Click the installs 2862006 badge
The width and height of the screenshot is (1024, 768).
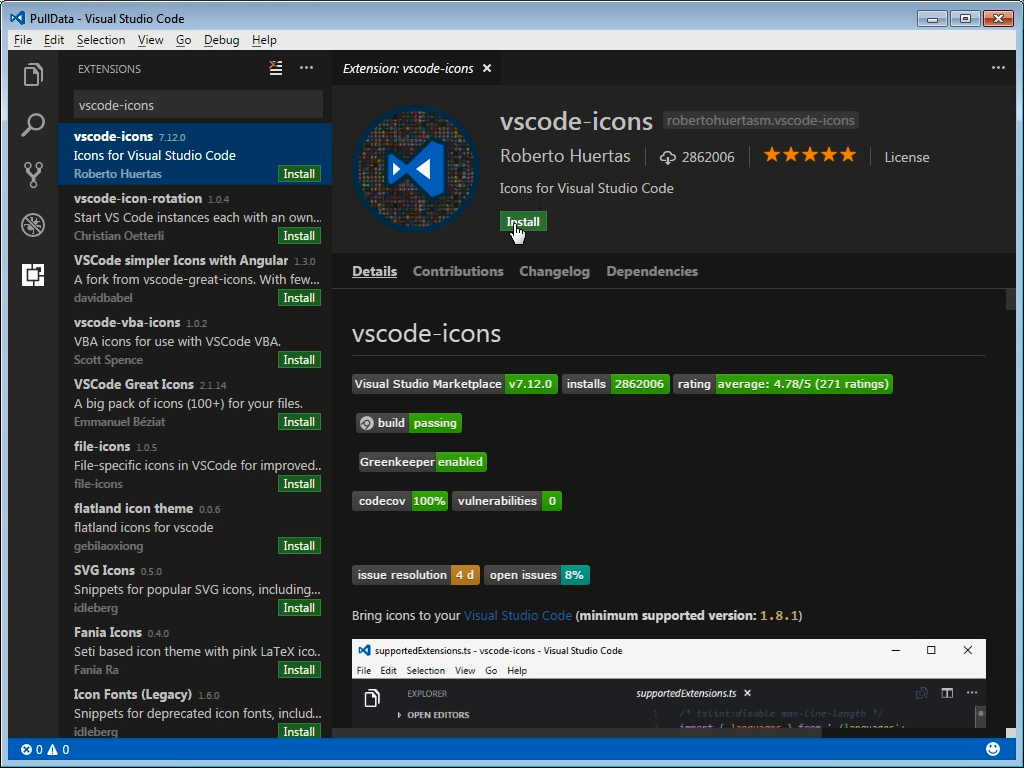[615, 384]
